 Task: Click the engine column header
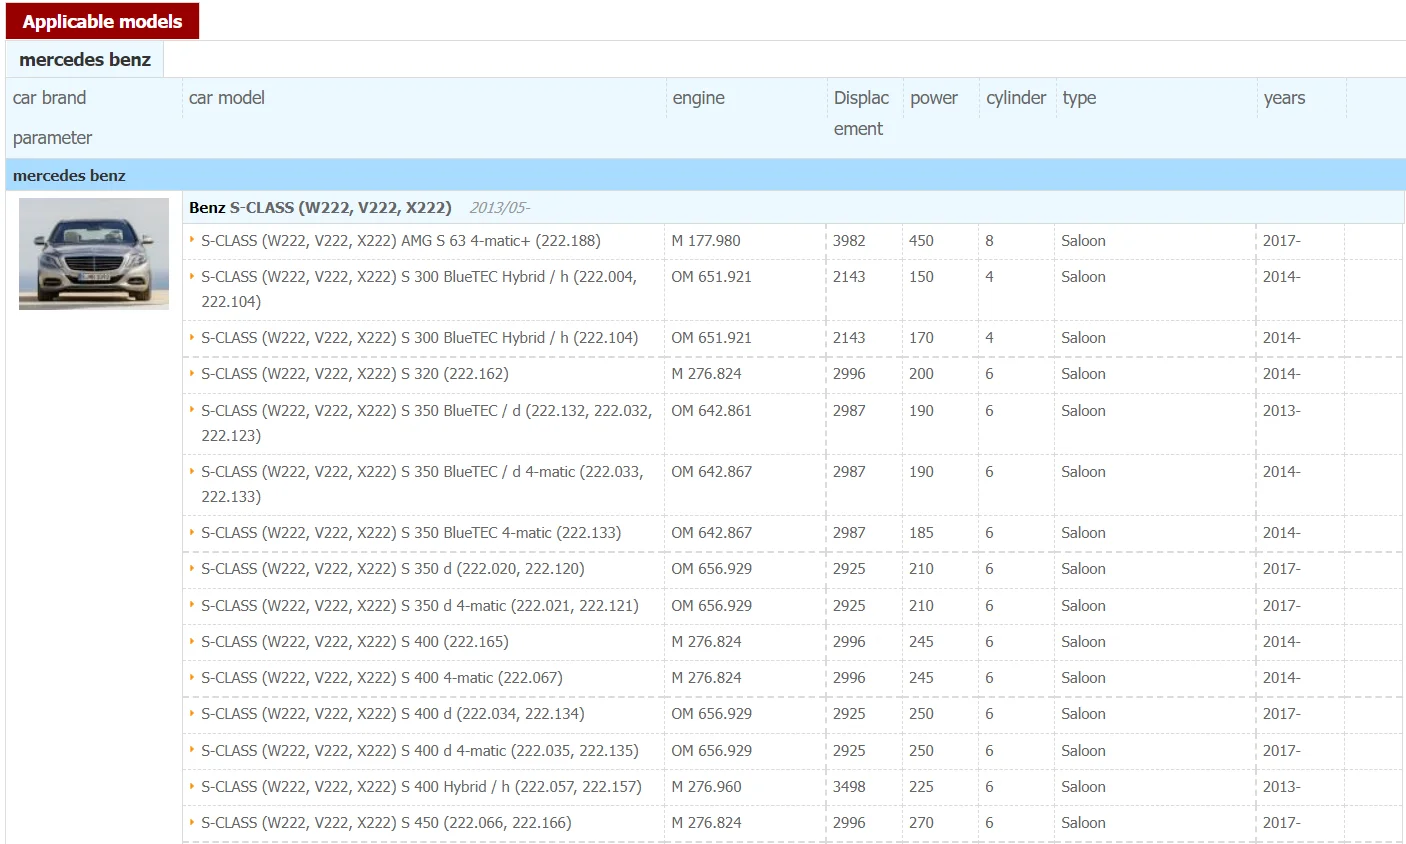(x=699, y=98)
